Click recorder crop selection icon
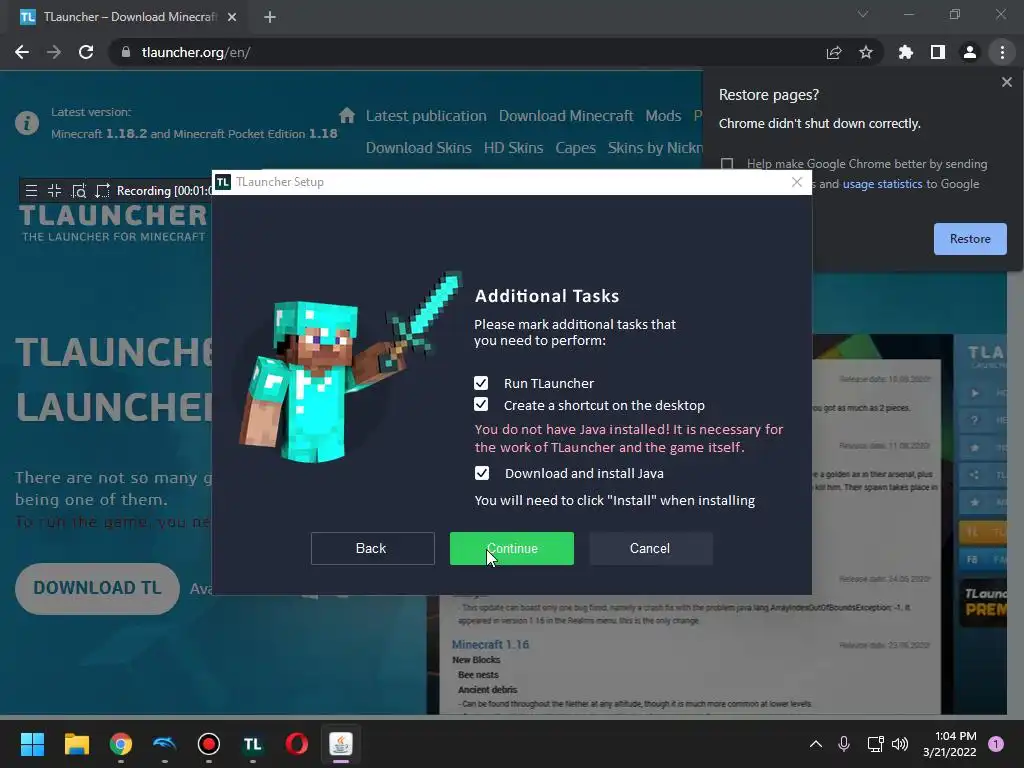The image size is (1024, 768). [x=102, y=191]
